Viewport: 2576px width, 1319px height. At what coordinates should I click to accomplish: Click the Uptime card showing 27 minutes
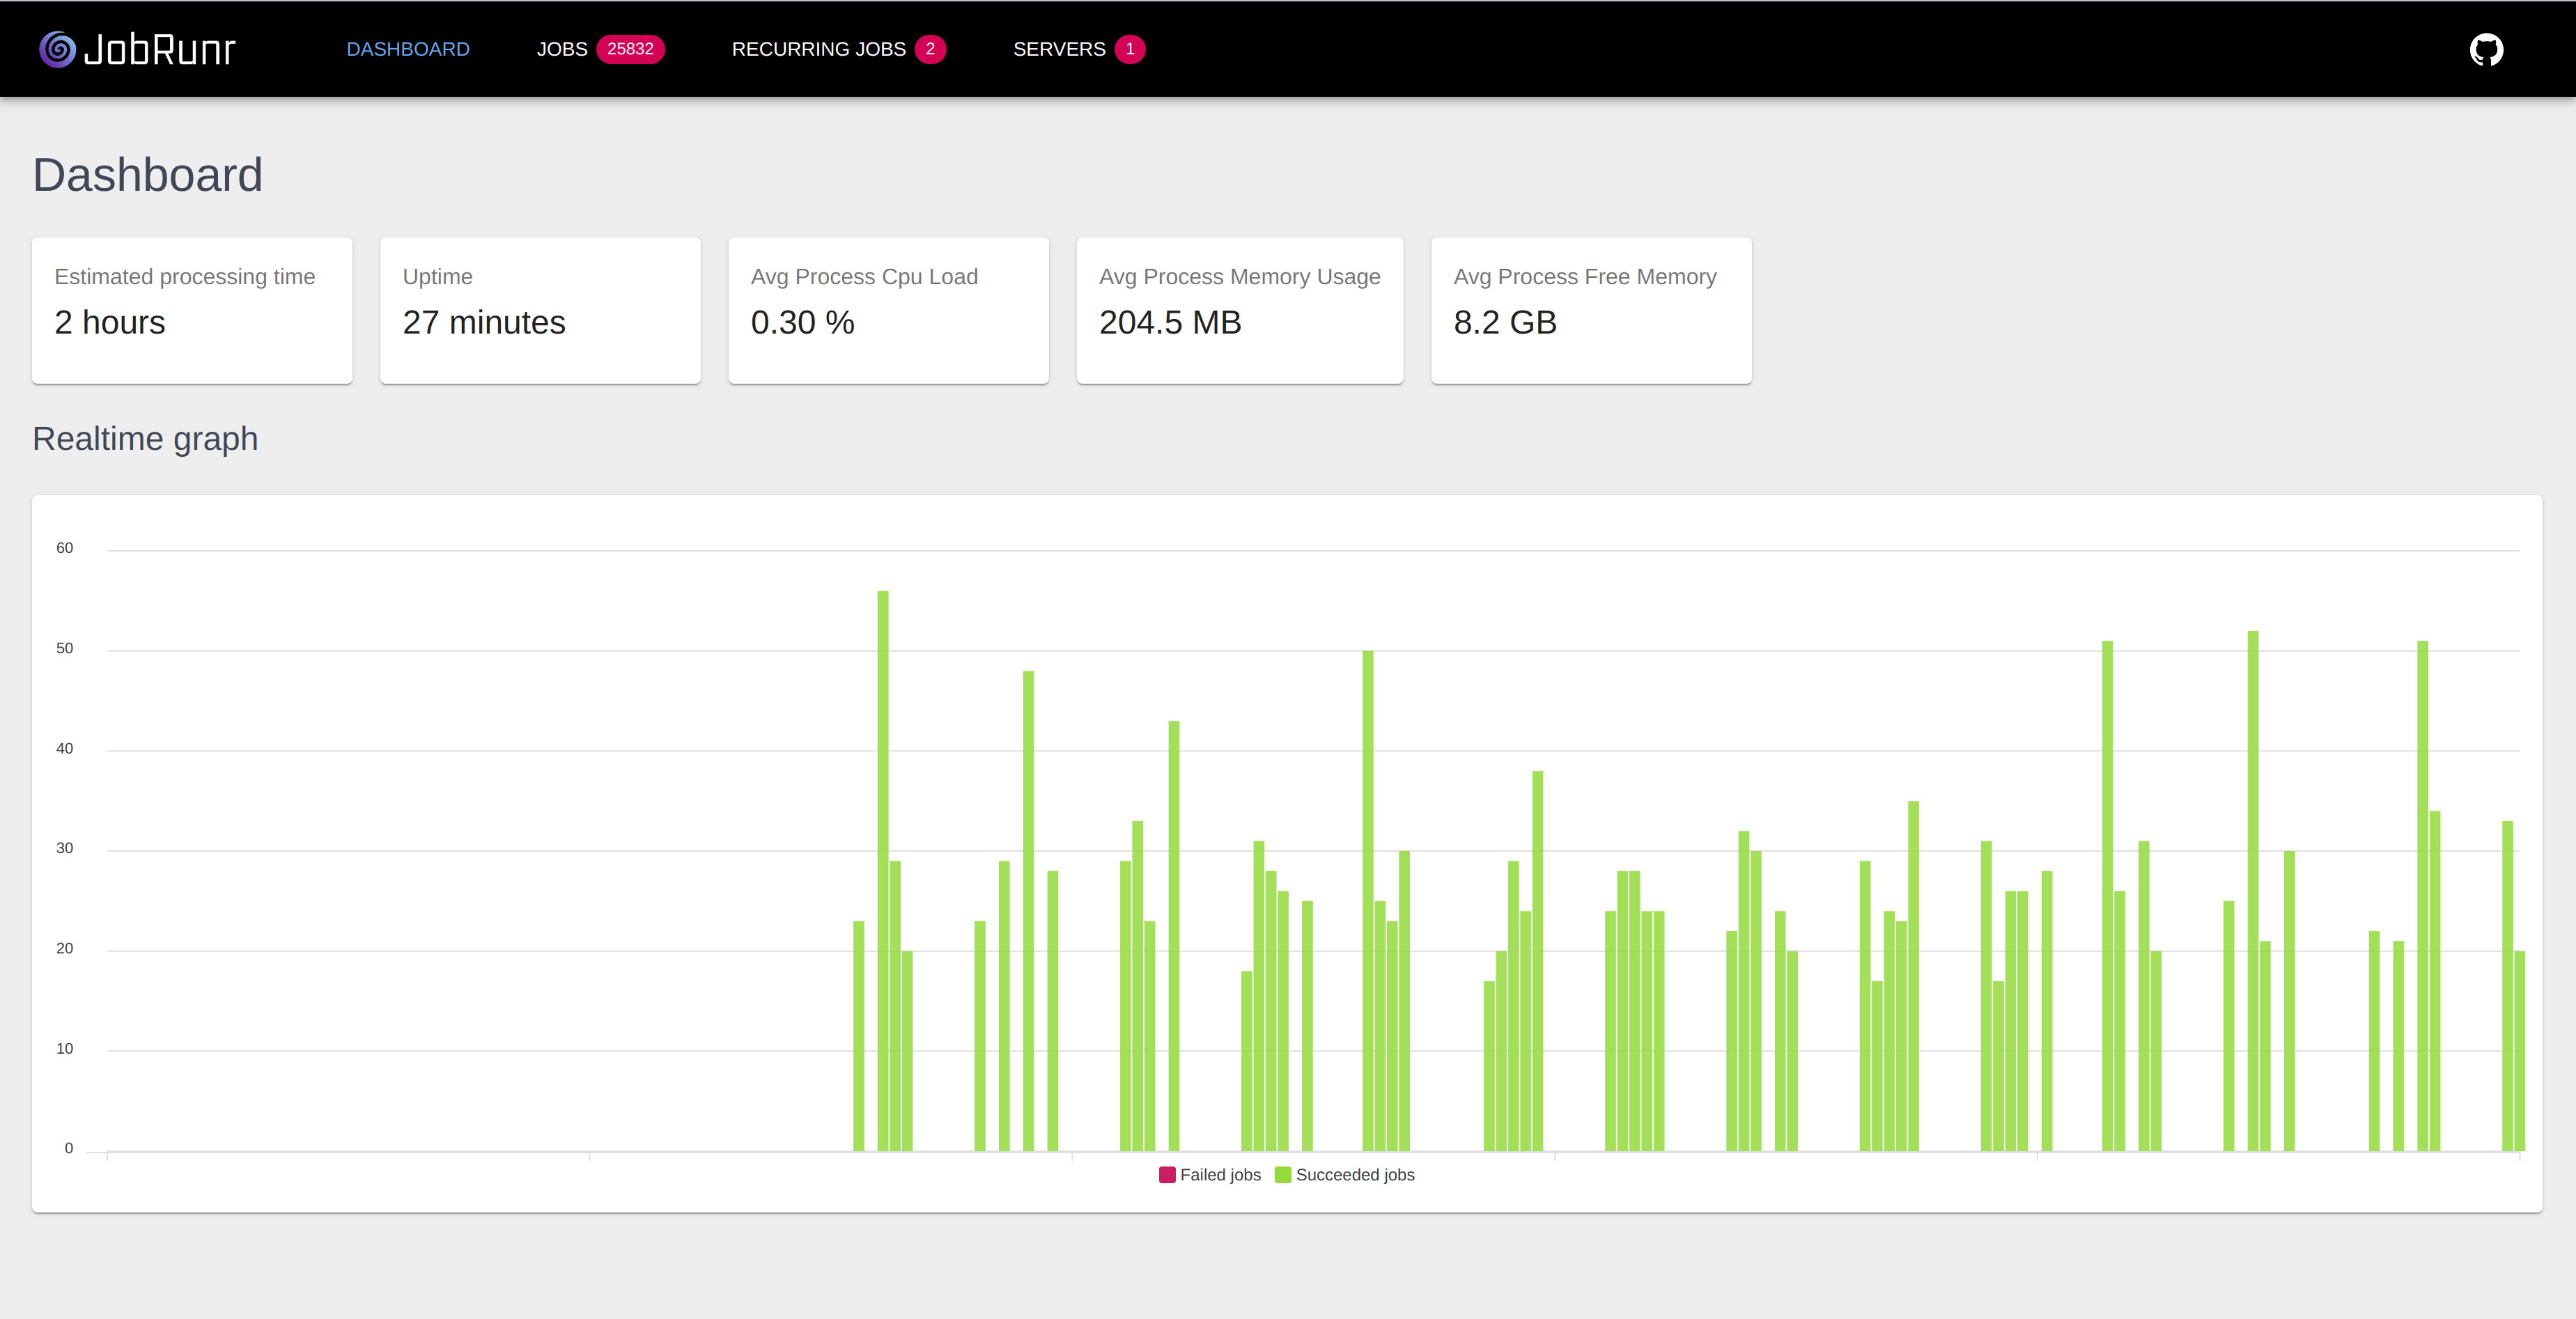pos(540,310)
